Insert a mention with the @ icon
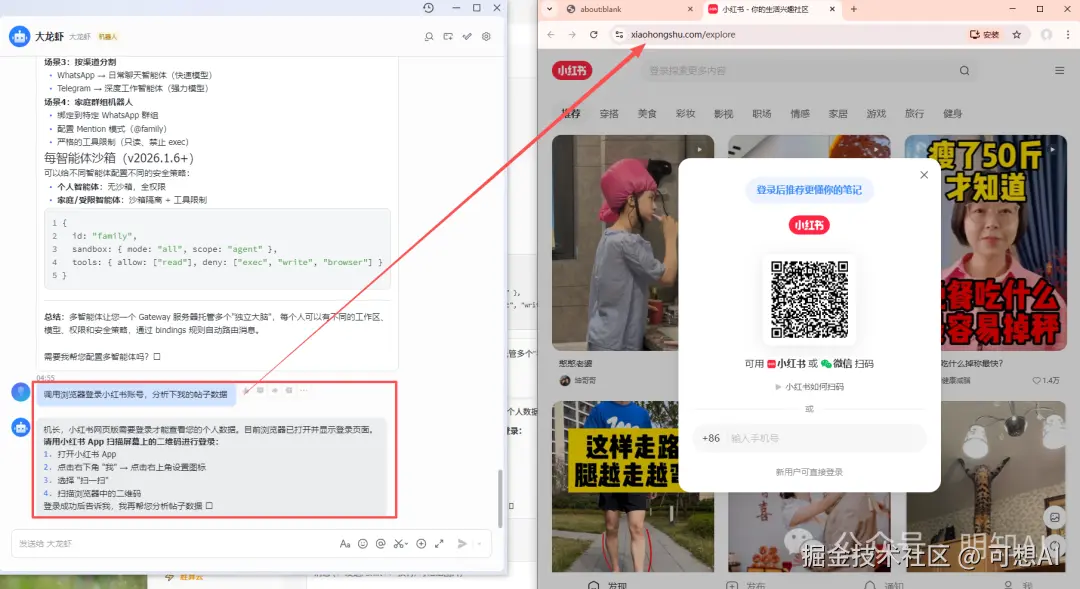 pyautogui.click(x=381, y=543)
